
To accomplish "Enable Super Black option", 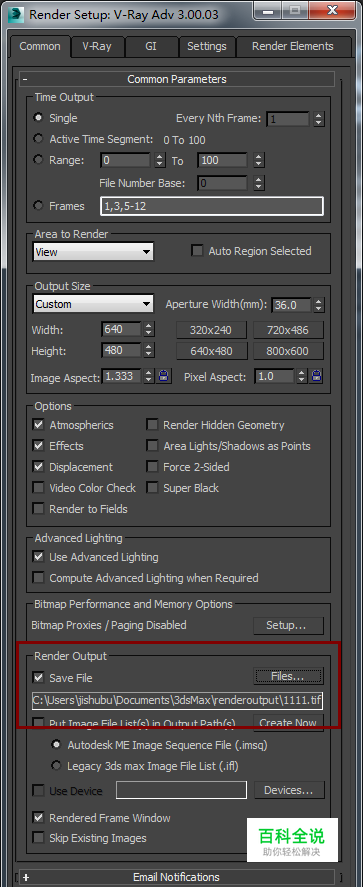I will coord(152,488).
